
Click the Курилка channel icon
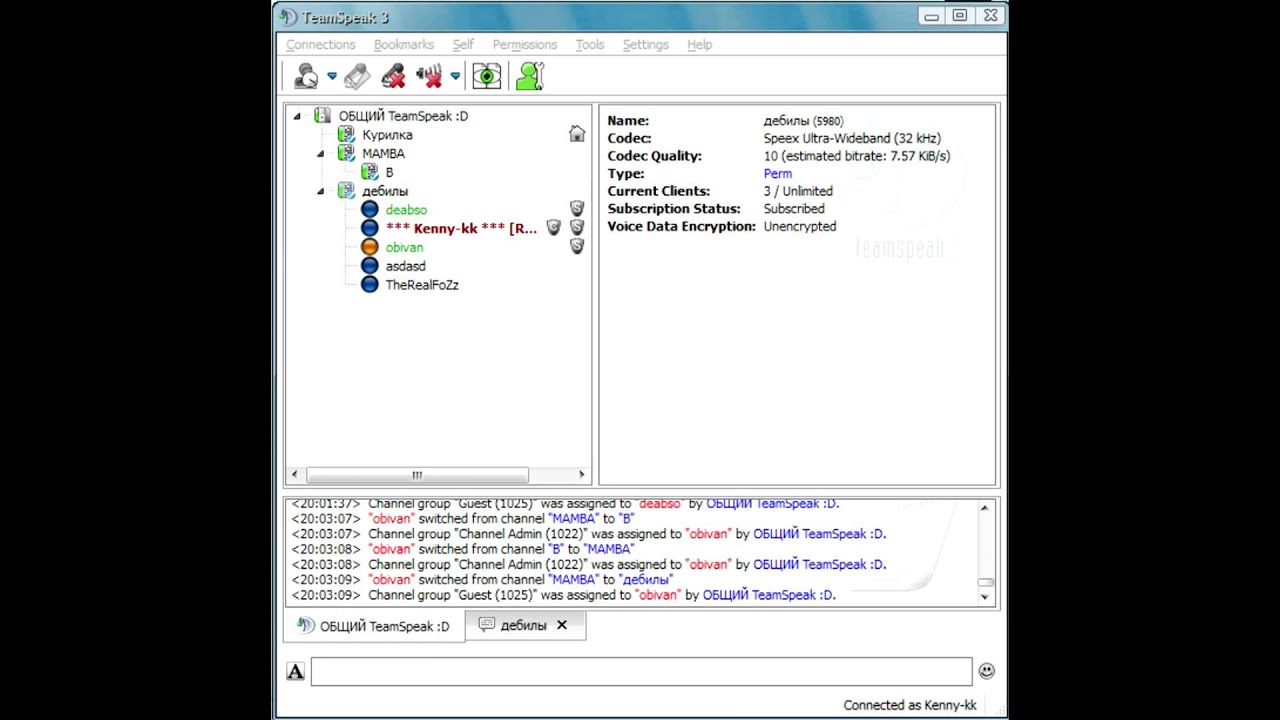(346, 134)
